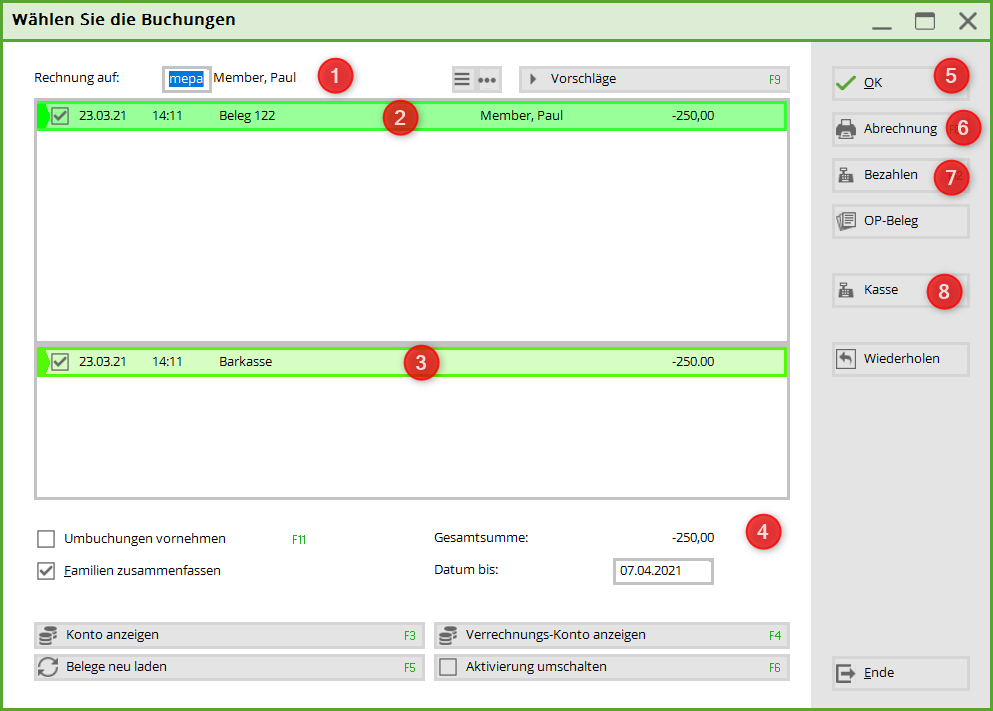Image resolution: width=993 pixels, height=711 pixels.
Task: Show the Verrechnungs-Konto anzeigen account
Action: 611,635
